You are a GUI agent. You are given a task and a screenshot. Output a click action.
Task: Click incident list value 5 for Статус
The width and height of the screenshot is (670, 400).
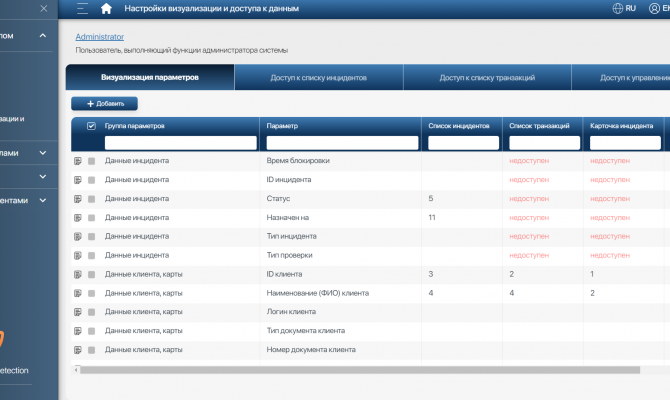pyautogui.click(x=431, y=199)
